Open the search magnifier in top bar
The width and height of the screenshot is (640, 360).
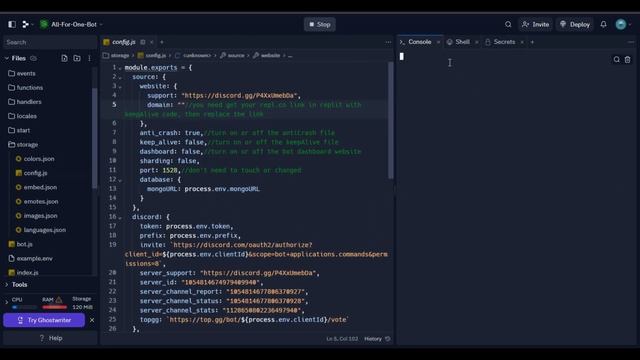point(508,24)
